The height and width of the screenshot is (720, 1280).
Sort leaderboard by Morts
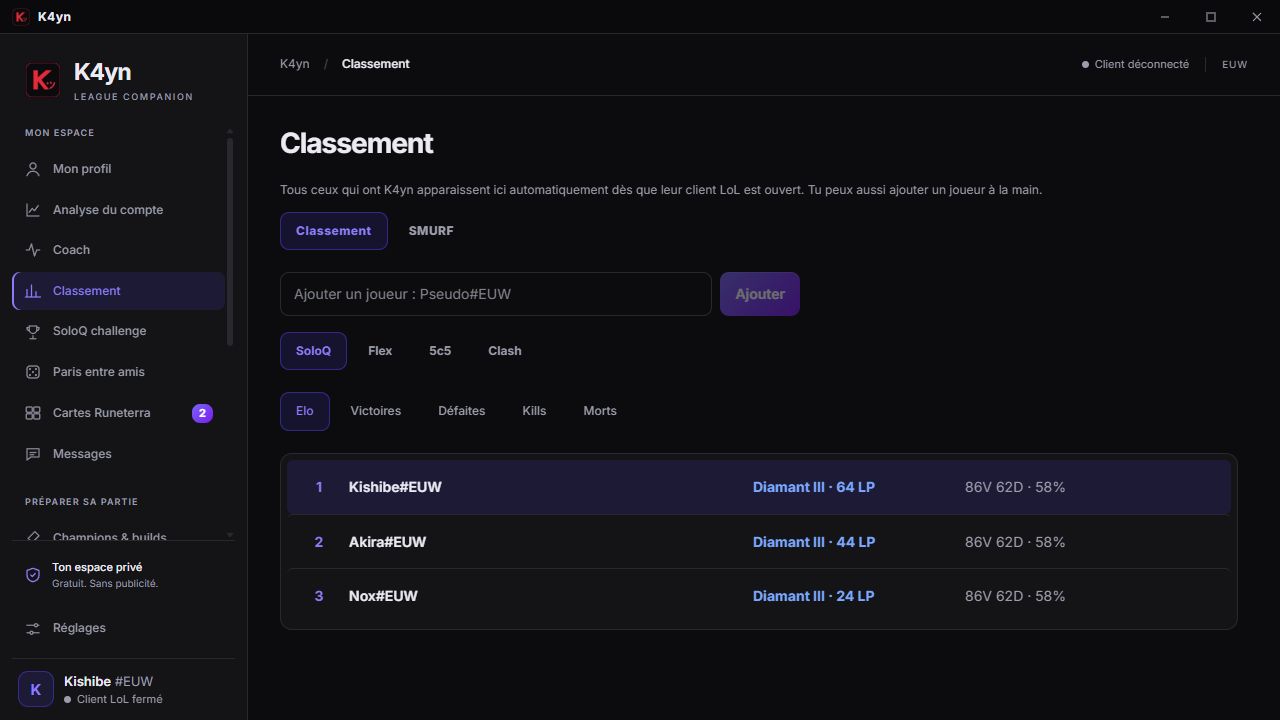click(x=600, y=411)
